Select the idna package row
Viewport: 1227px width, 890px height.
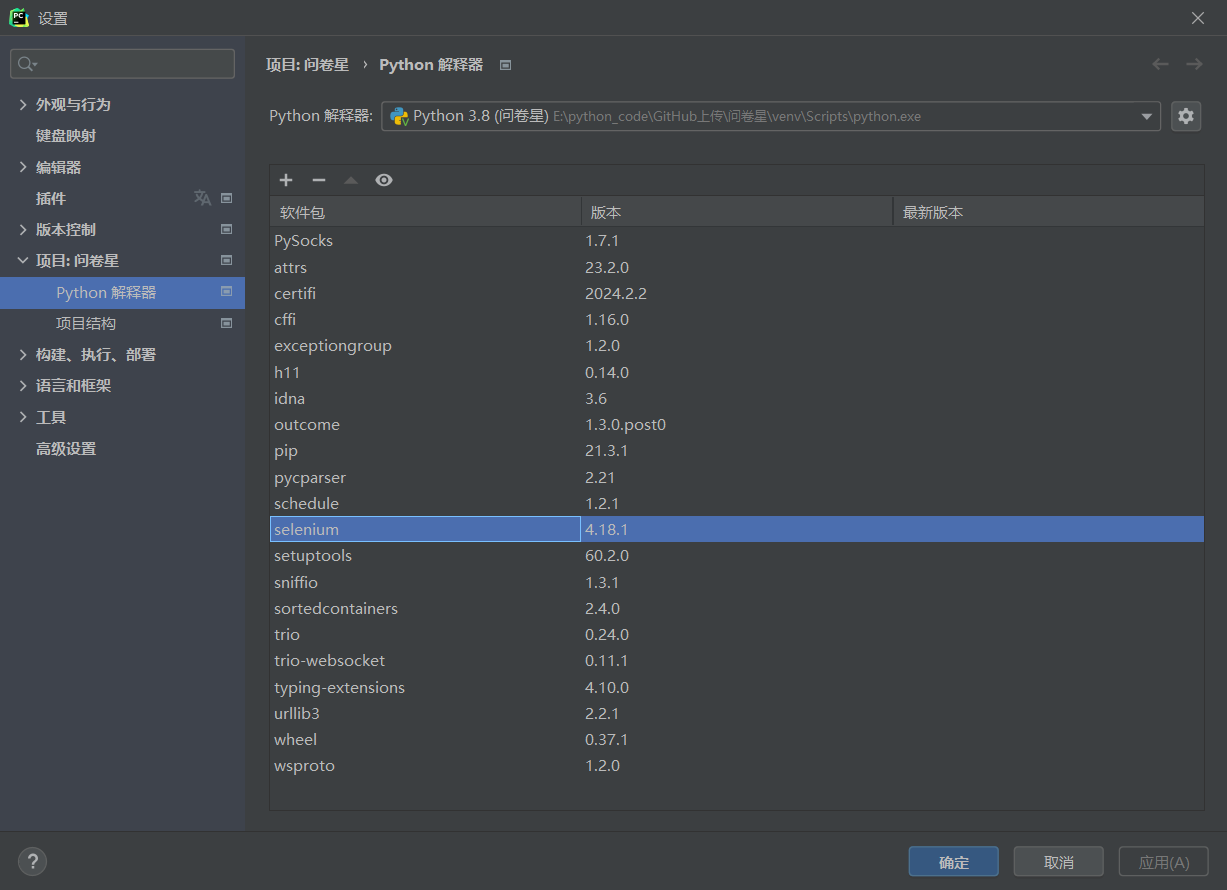737,398
